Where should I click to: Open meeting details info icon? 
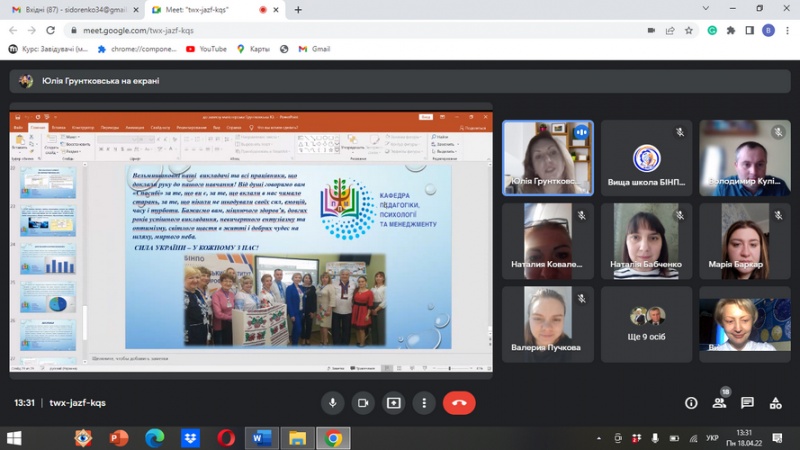coord(691,403)
